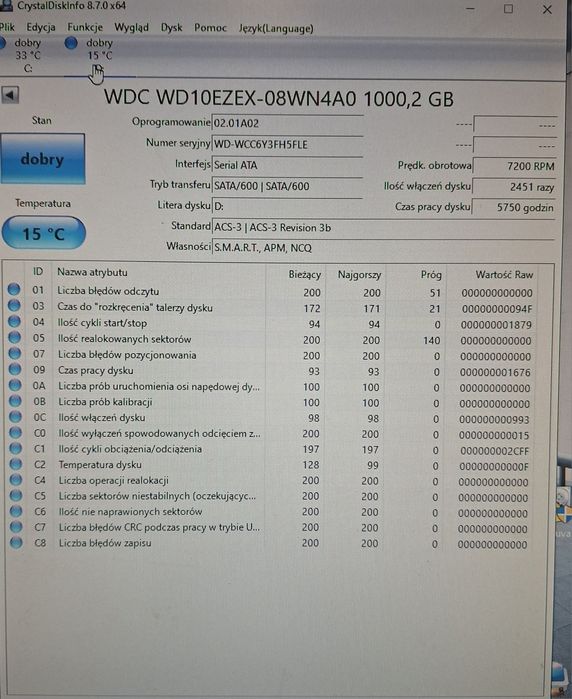The width and height of the screenshot is (572, 699).
Task: Click status icon for attribute 05 reallocated sectors
Action: click(15, 337)
